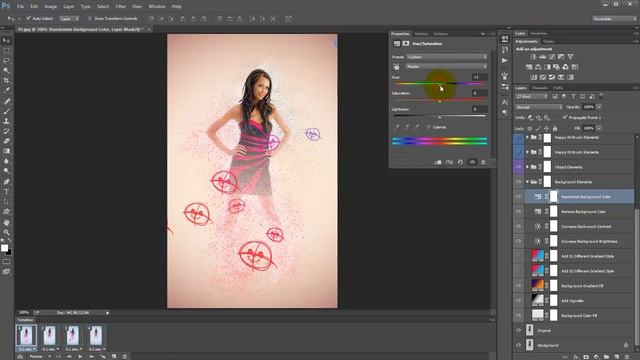Add a Color Balance adjustment

pyautogui.click(x=538, y=67)
